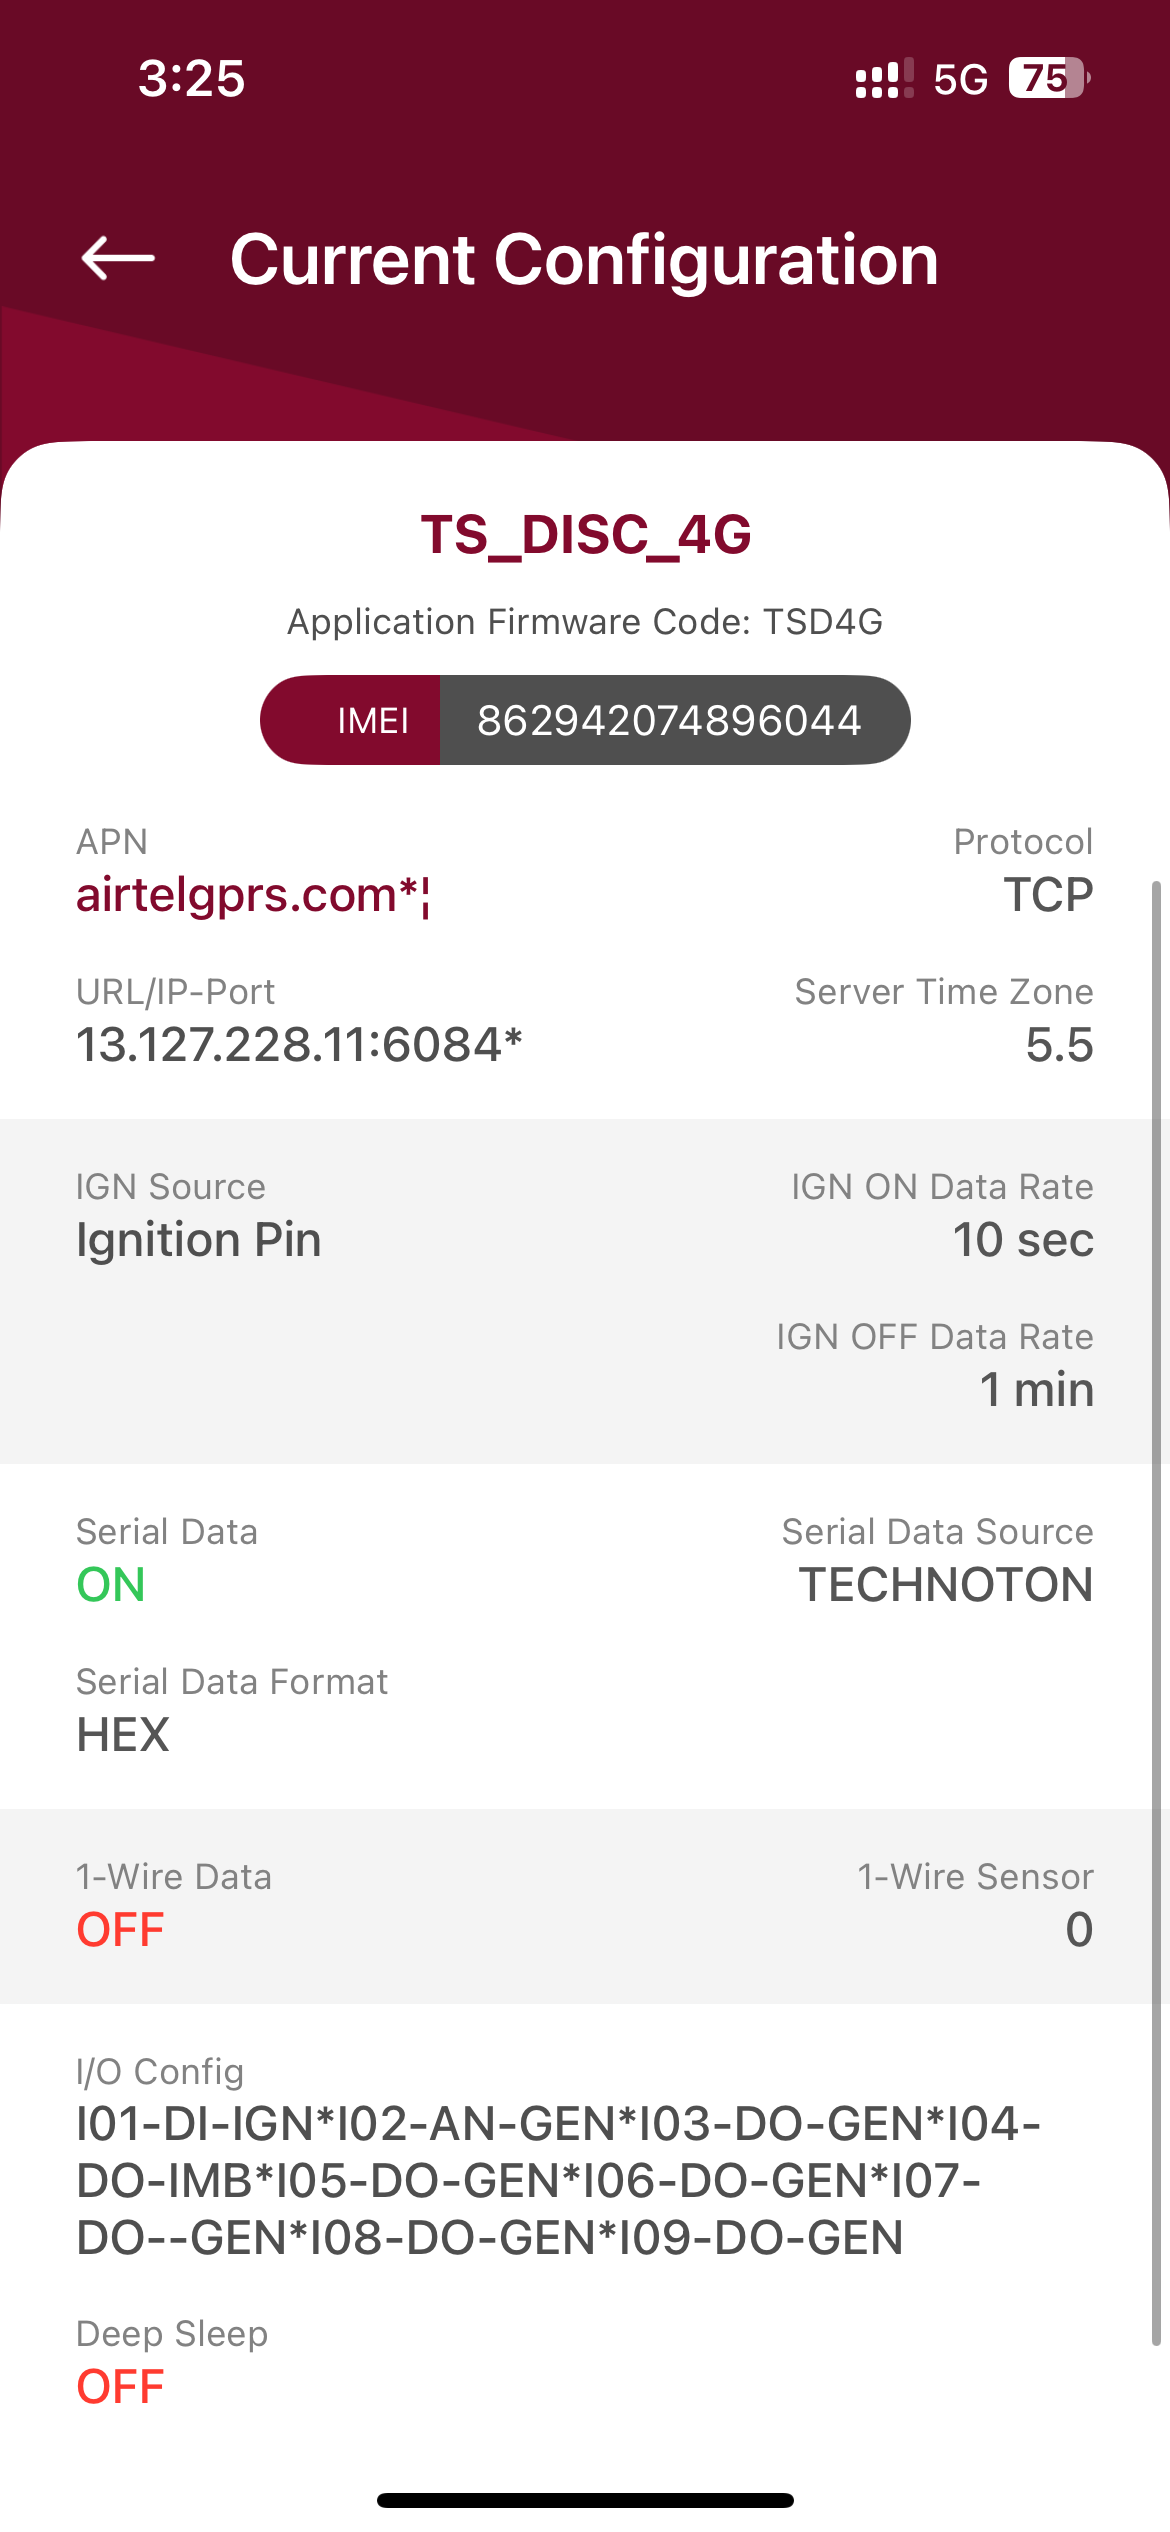This screenshot has width=1170, height=2532.
Task: Tap the IMEI label badge
Action: click(372, 721)
